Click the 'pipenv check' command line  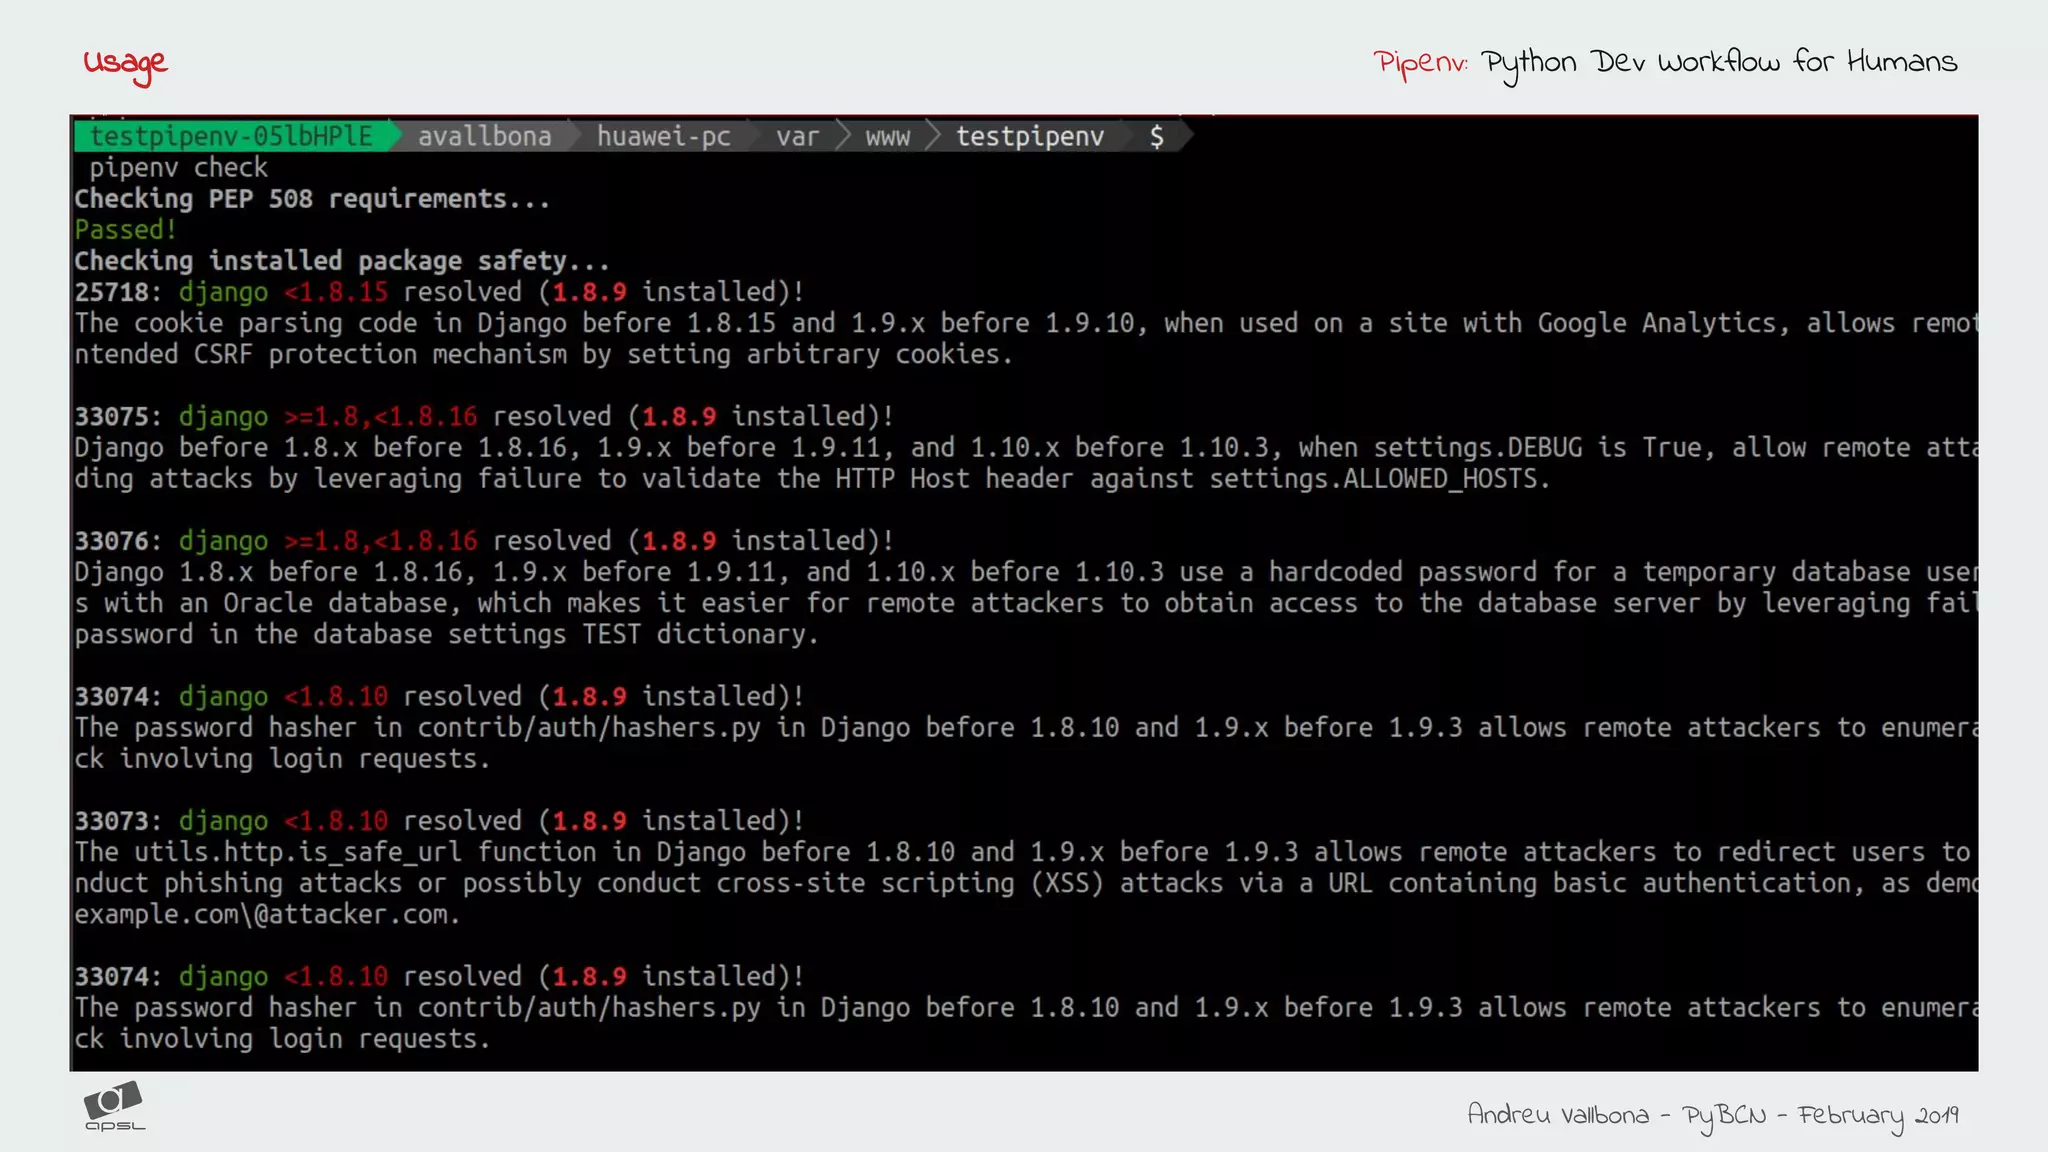coord(178,167)
